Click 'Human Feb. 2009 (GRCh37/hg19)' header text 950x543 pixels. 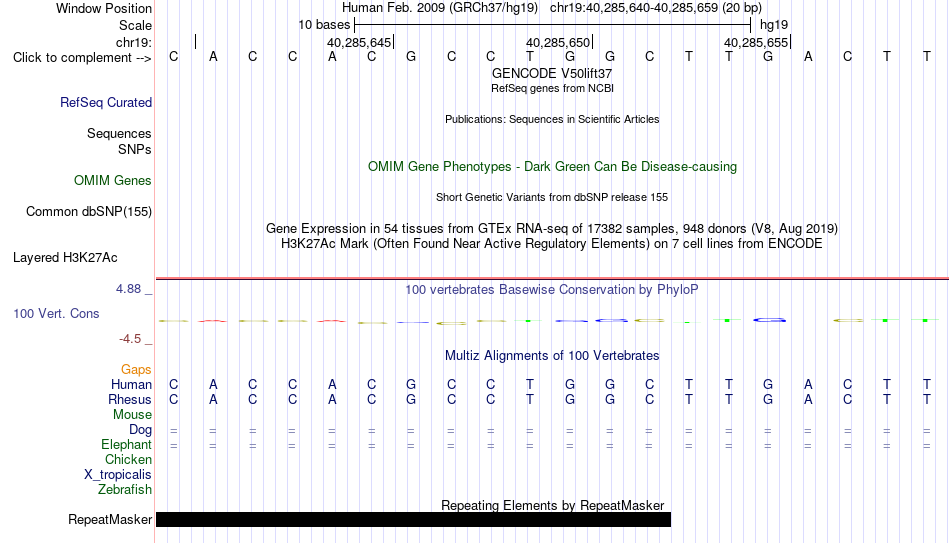pyautogui.click(x=440, y=8)
